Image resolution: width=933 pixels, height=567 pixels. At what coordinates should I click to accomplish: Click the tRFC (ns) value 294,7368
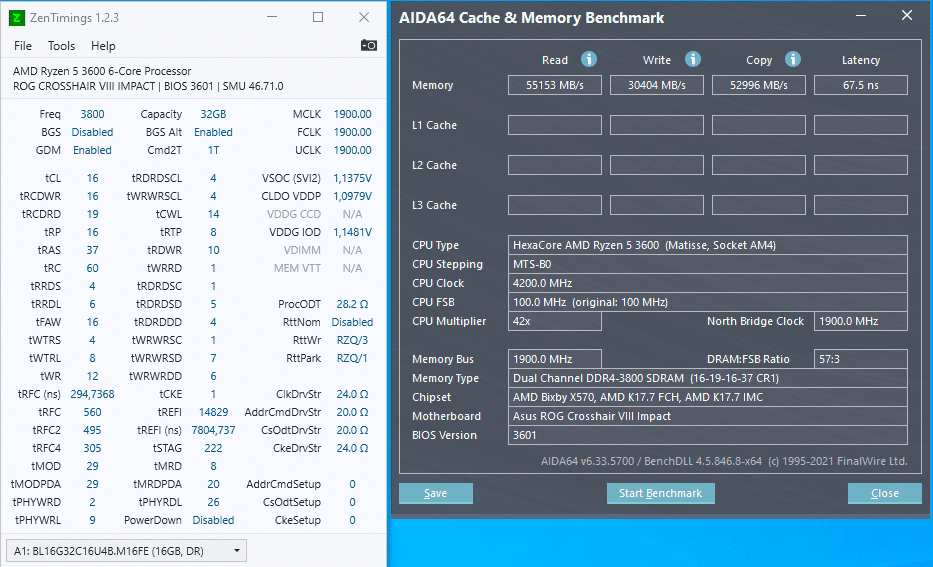92,394
